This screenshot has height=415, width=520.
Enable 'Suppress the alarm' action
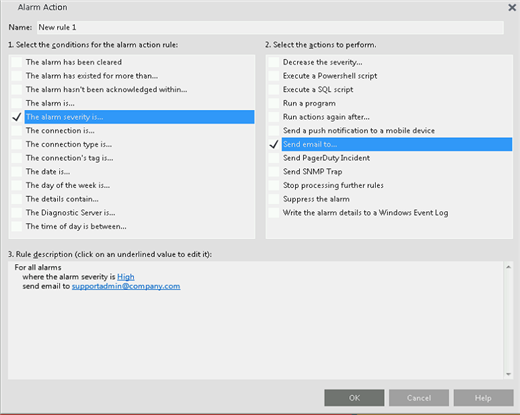(274, 199)
